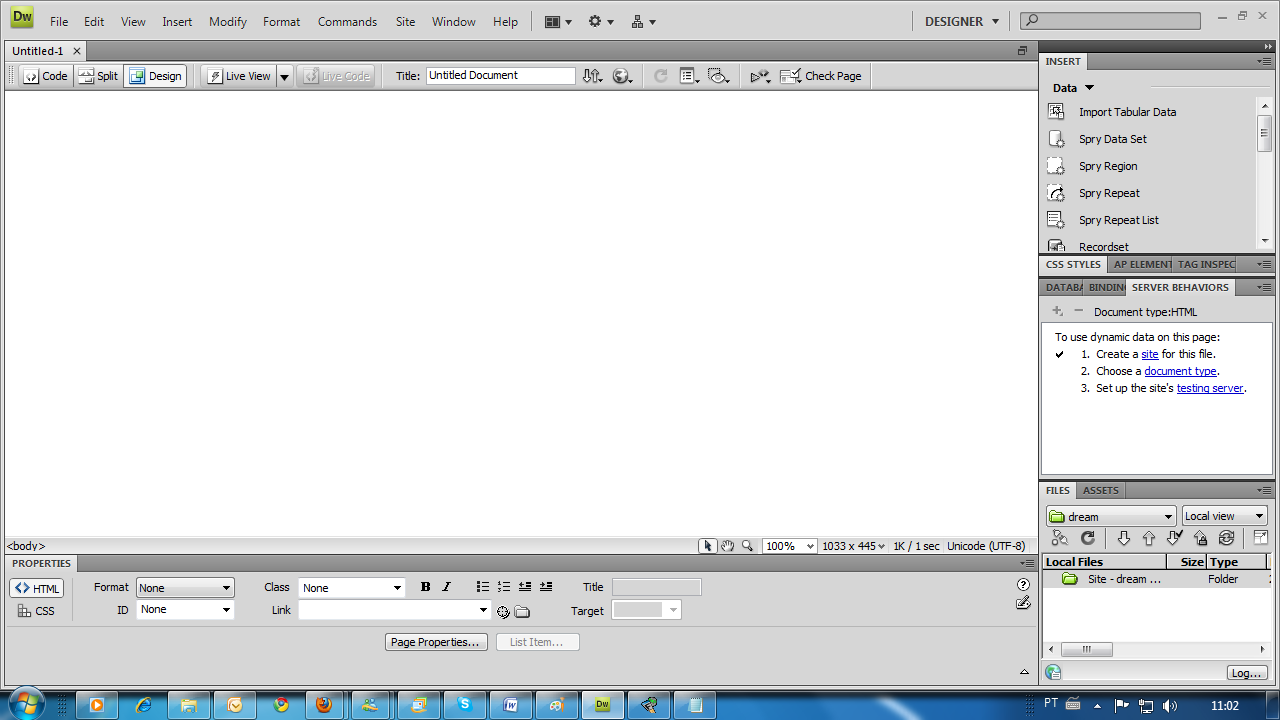
Task: Select CSS mode in Properties panel
Action: click(37, 611)
